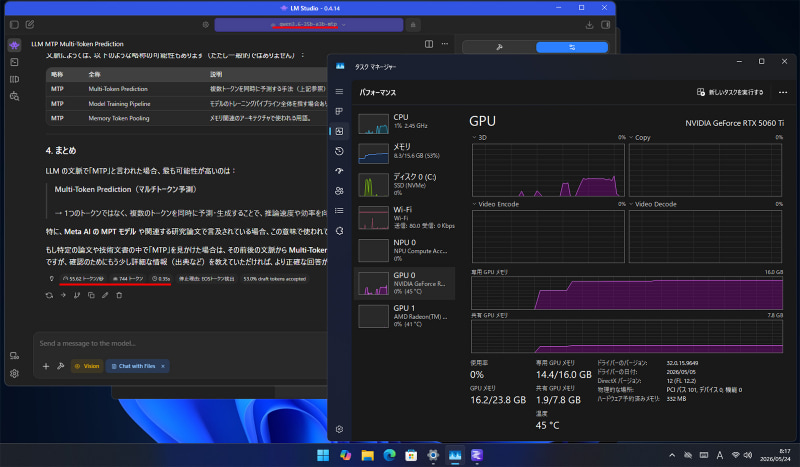This screenshot has width=800, height=467.
Task: Click the lightbulb icon beside token stats
Action: (52, 279)
